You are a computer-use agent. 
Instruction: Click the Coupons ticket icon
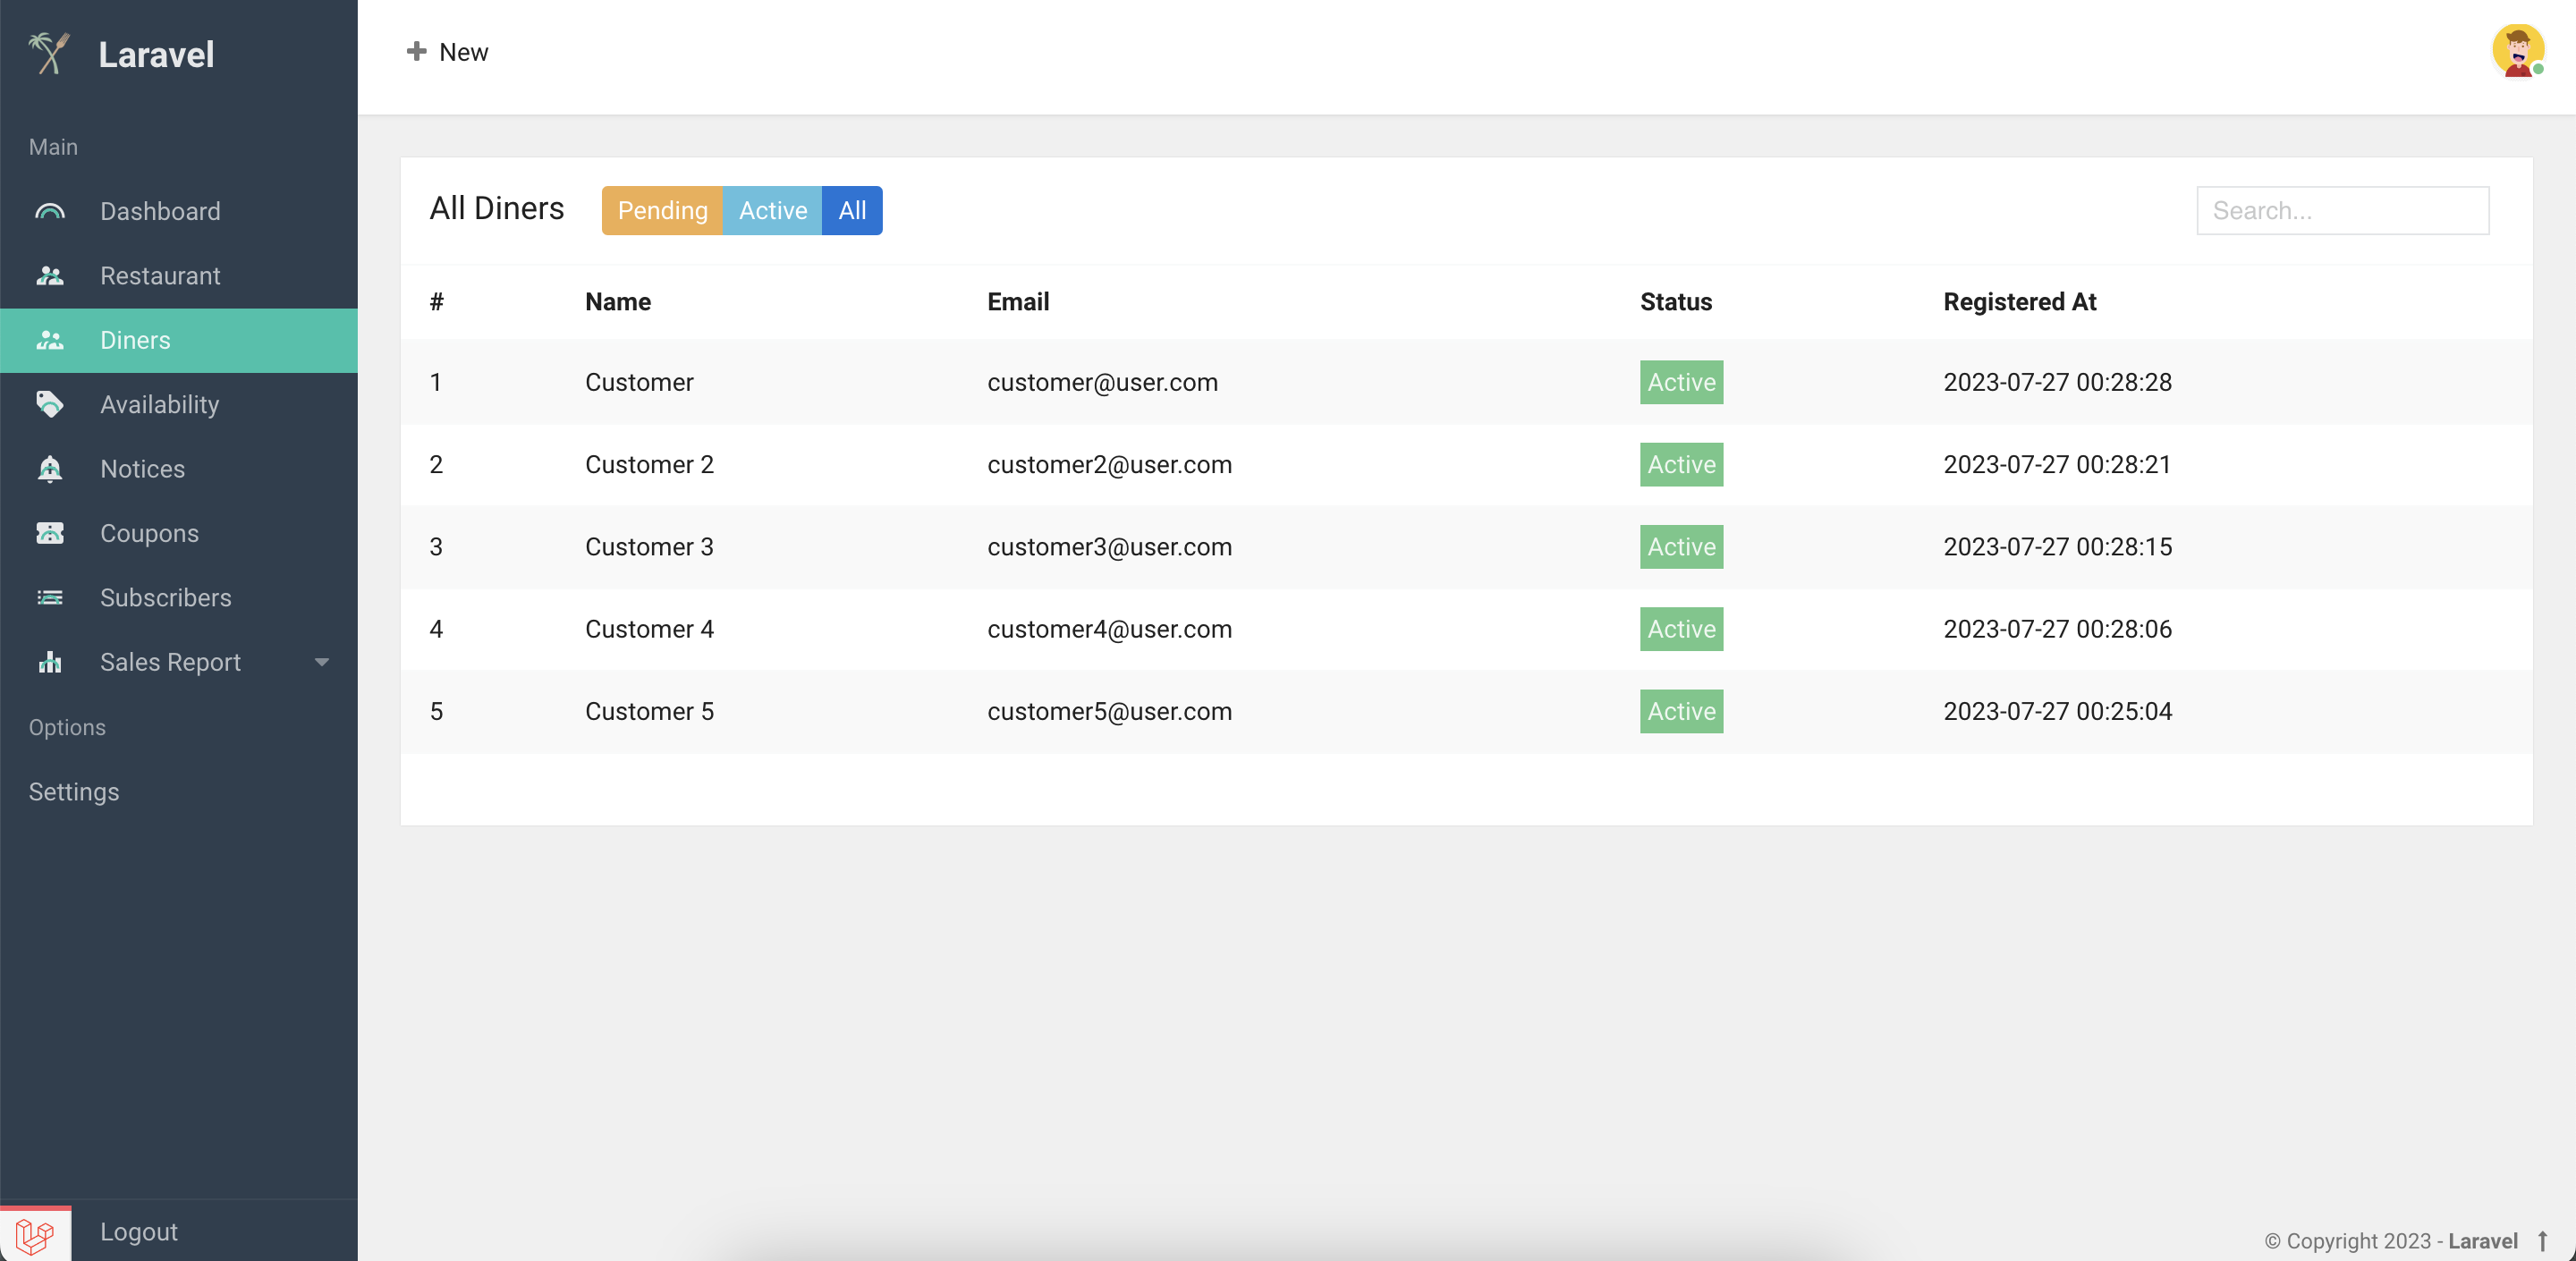[x=50, y=533]
